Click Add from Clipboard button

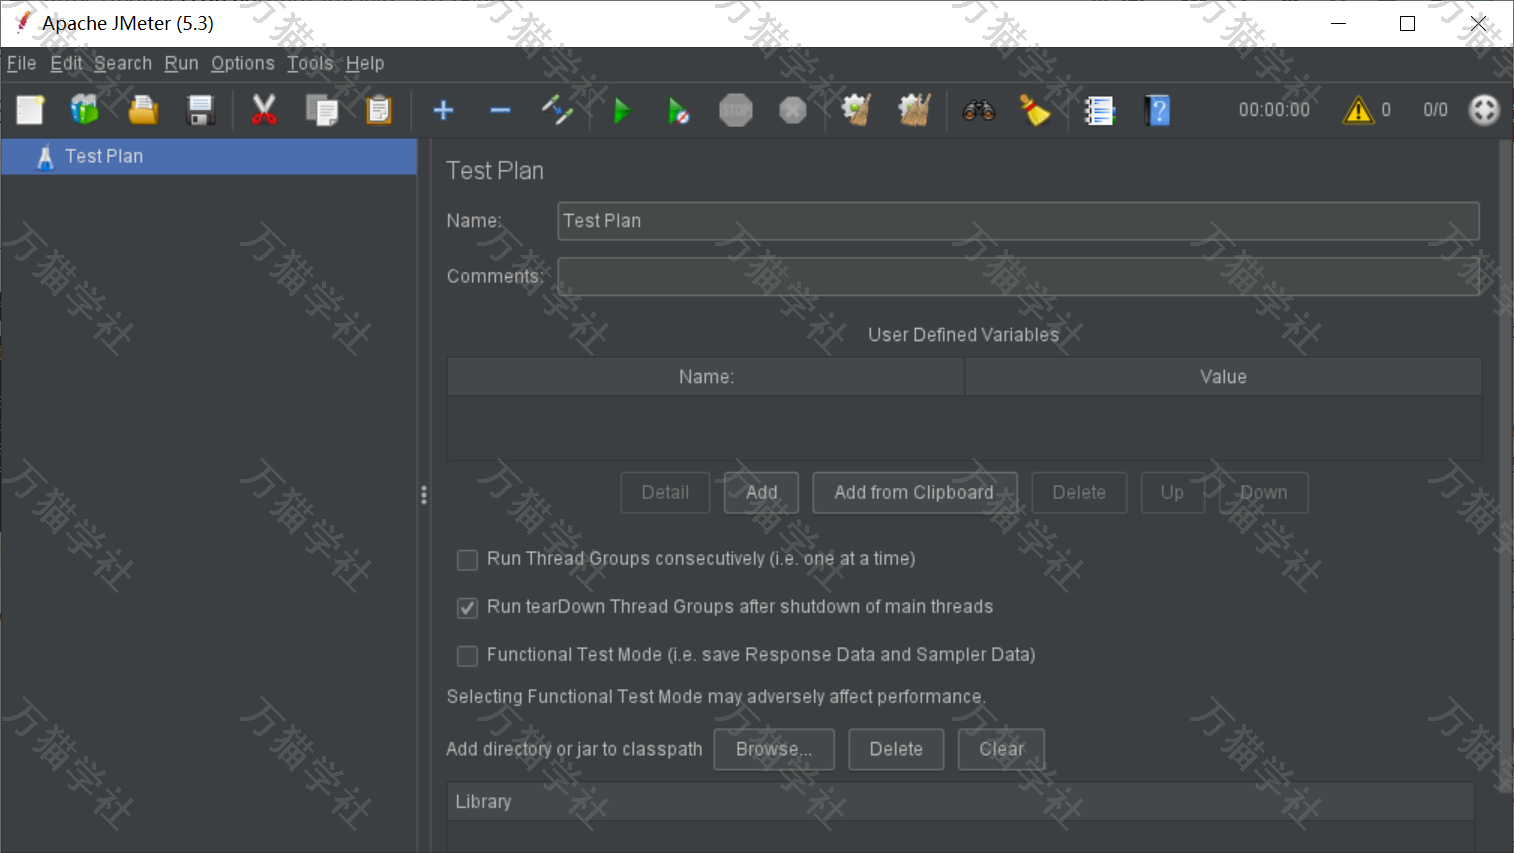[x=914, y=493]
